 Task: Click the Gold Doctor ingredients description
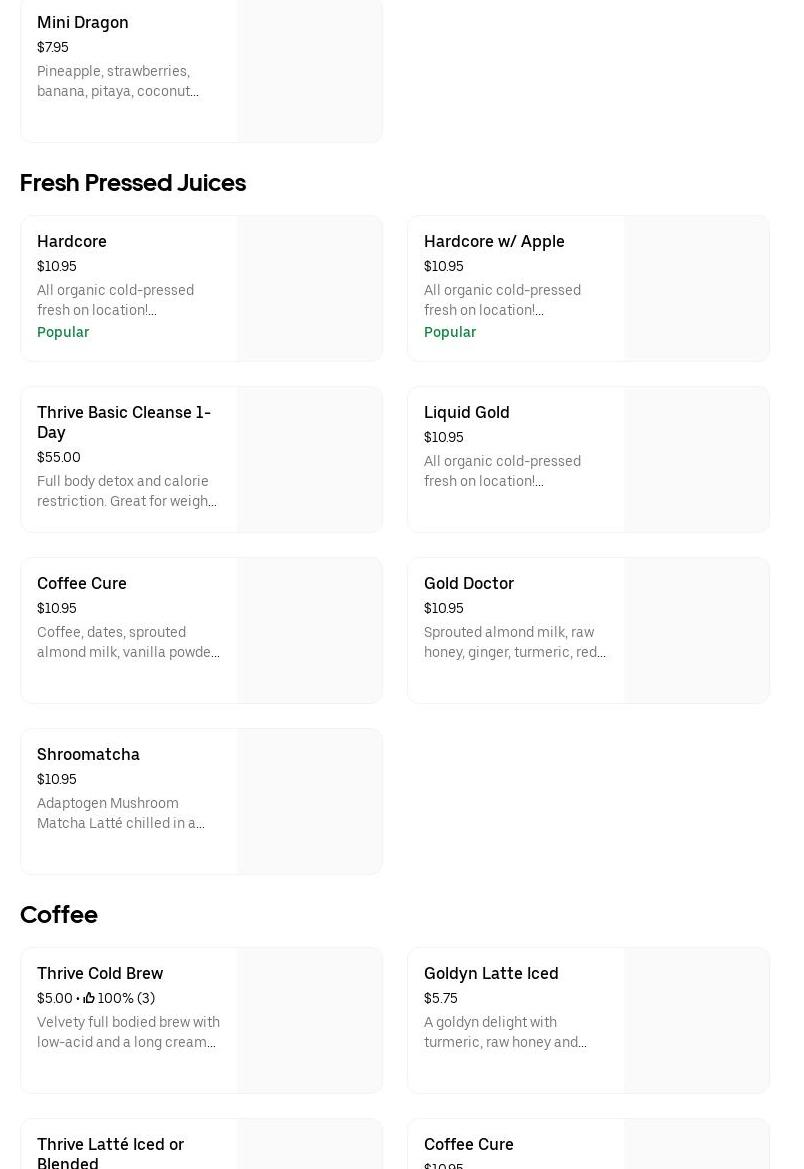pos(515,642)
